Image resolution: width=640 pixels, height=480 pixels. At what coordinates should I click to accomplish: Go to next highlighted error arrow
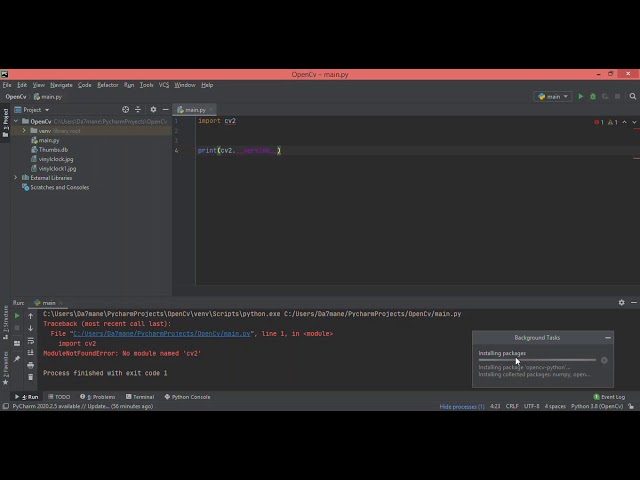pos(634,122)
